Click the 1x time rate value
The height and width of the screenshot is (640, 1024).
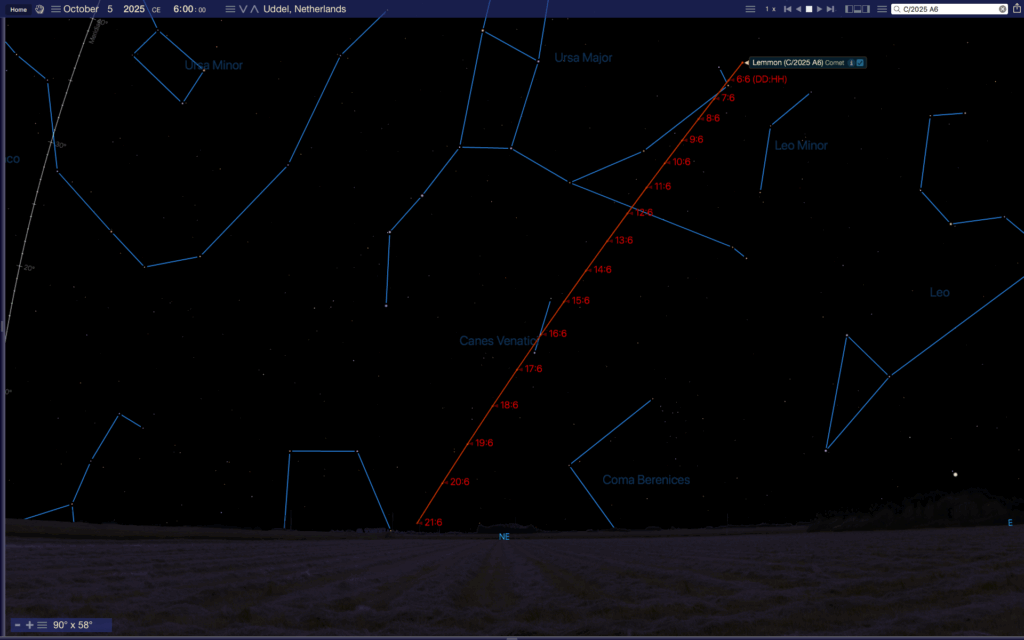(x=770, y=9)
